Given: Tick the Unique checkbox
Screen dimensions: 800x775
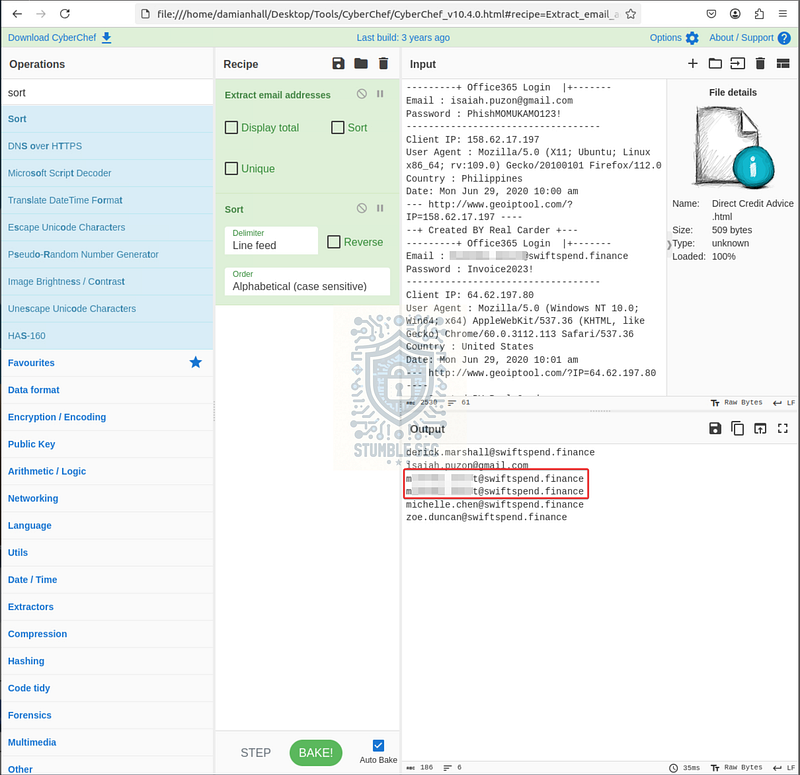Looking at the screenshot, I should [x=231, y=168].
